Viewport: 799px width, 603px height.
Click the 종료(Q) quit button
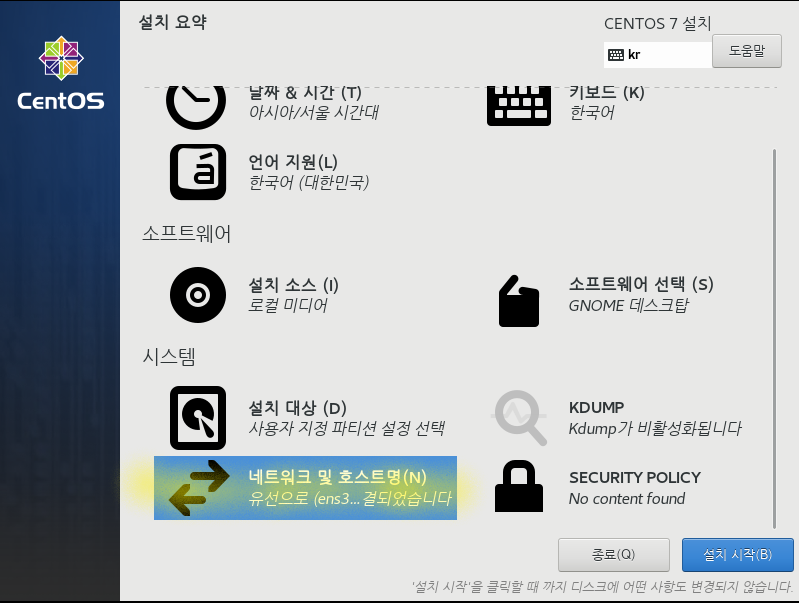pos(614,555)
